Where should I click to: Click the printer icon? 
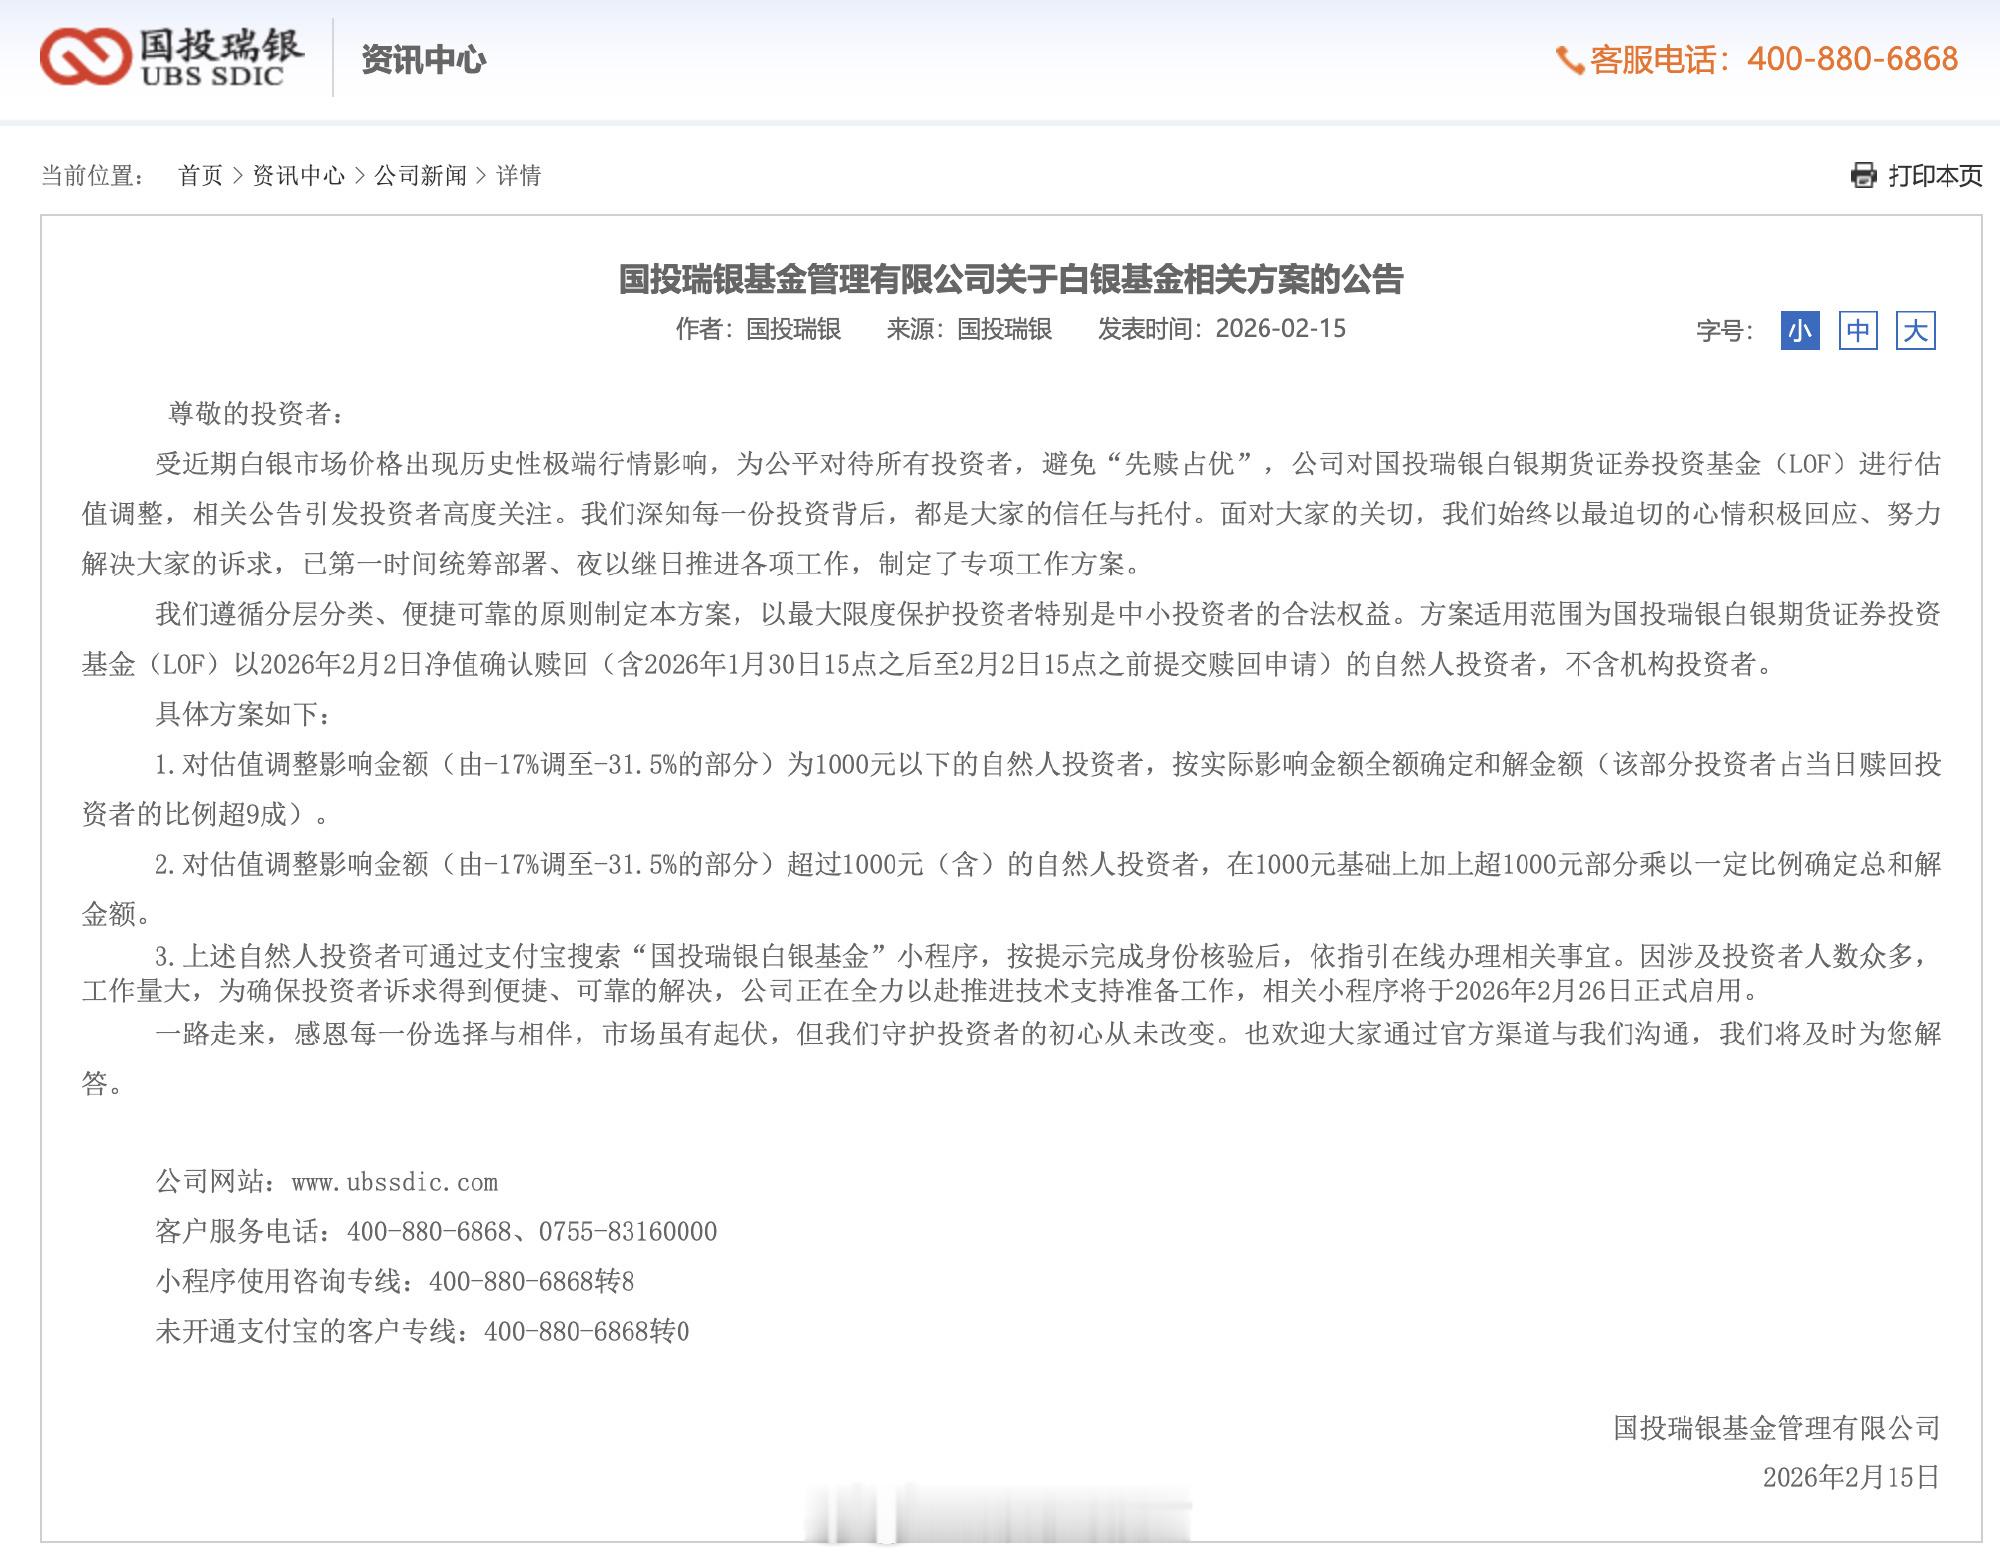tap(1864, 176)
